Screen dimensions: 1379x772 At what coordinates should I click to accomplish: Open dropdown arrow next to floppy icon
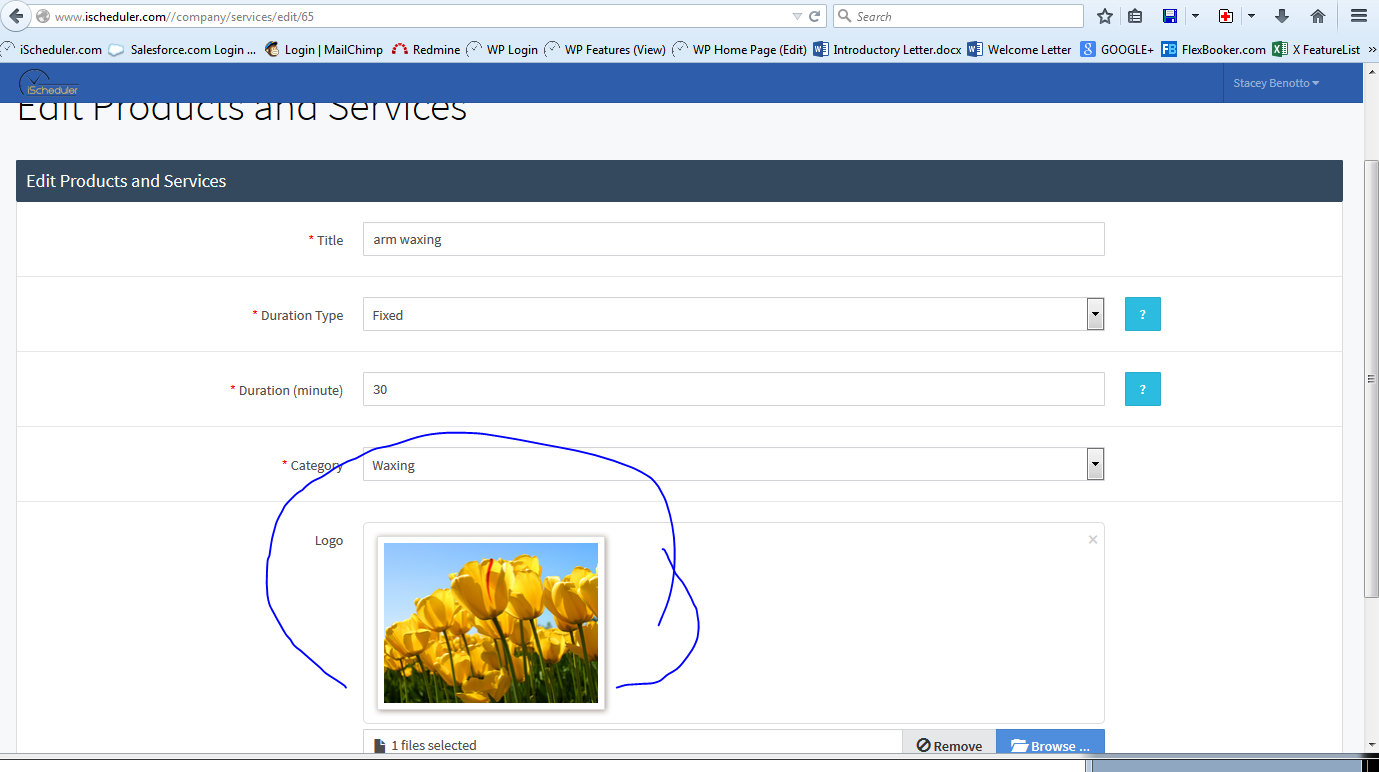(x=1195, y=16)
